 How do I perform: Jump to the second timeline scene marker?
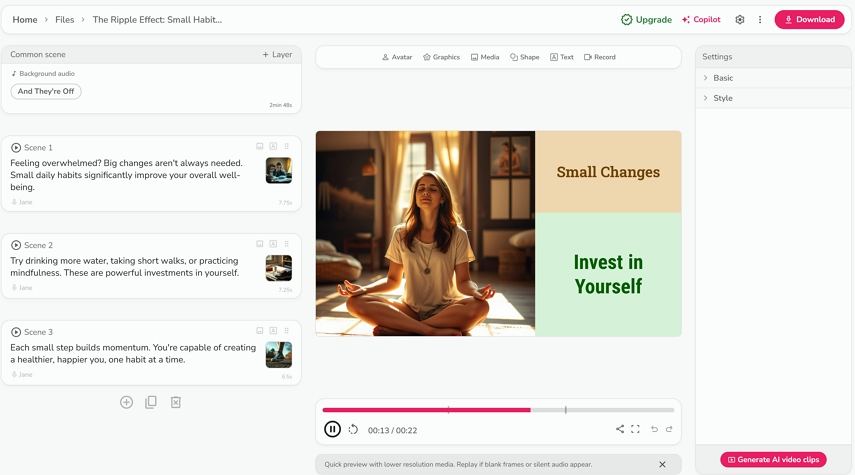click(x=565, y=410)
